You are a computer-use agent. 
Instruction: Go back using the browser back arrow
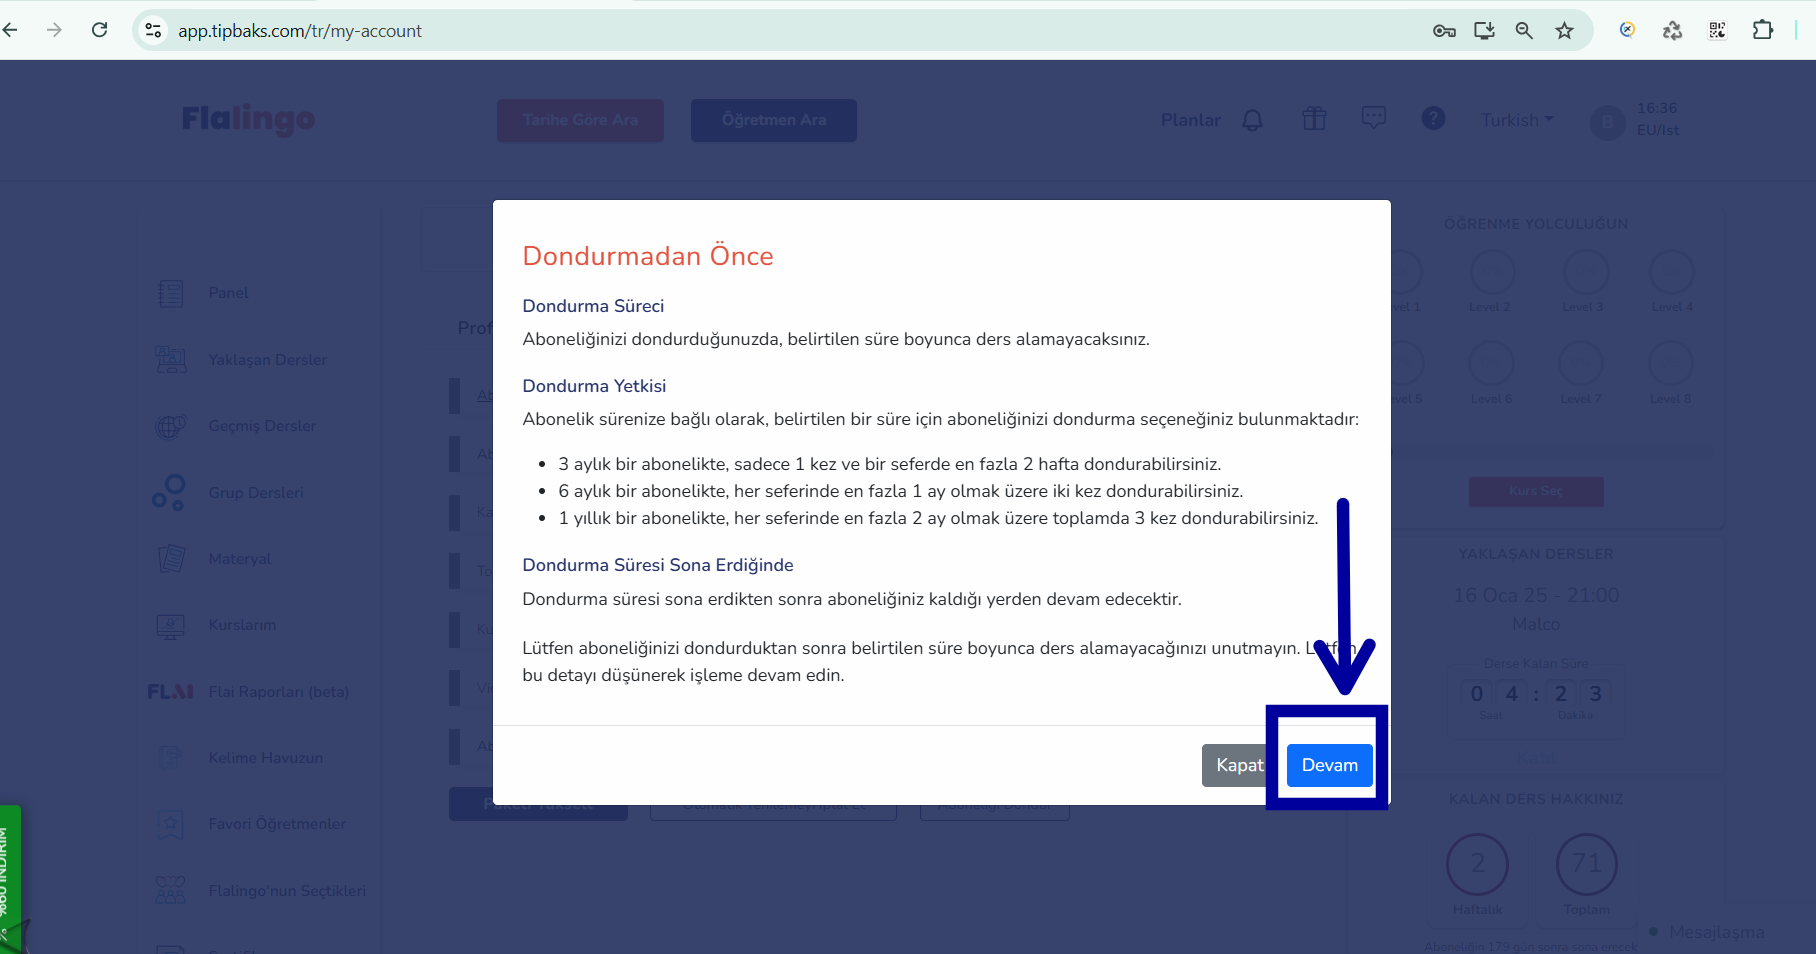click(11, 30)
